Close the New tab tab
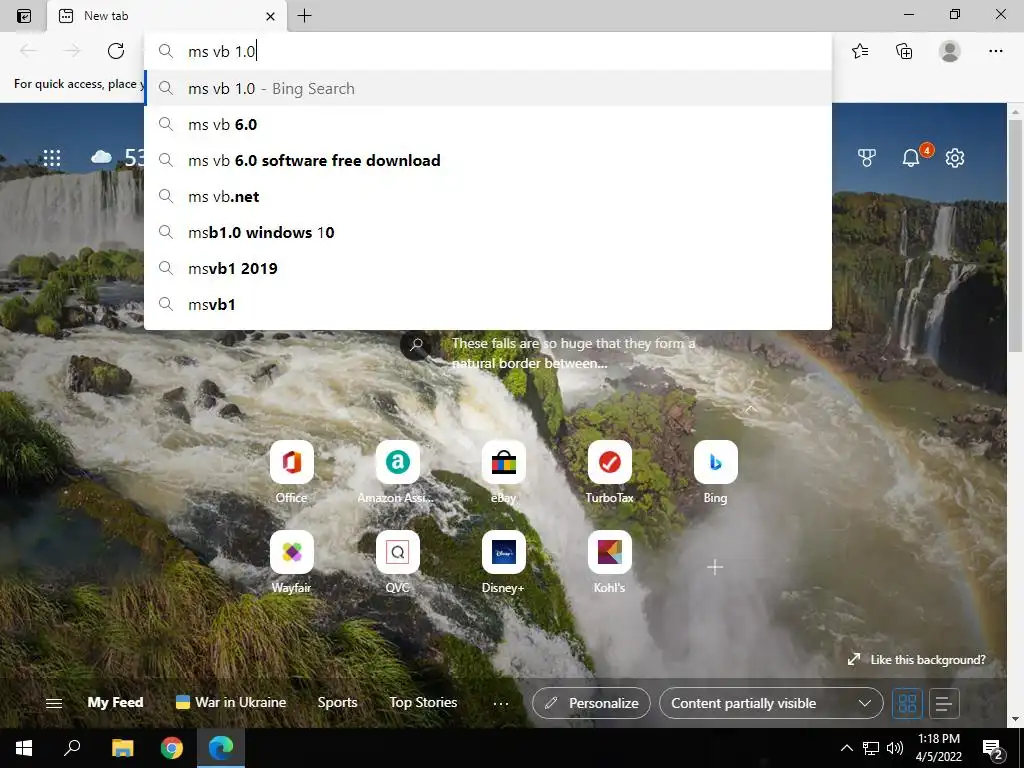1024x768 pixels. tap(270, 16)
